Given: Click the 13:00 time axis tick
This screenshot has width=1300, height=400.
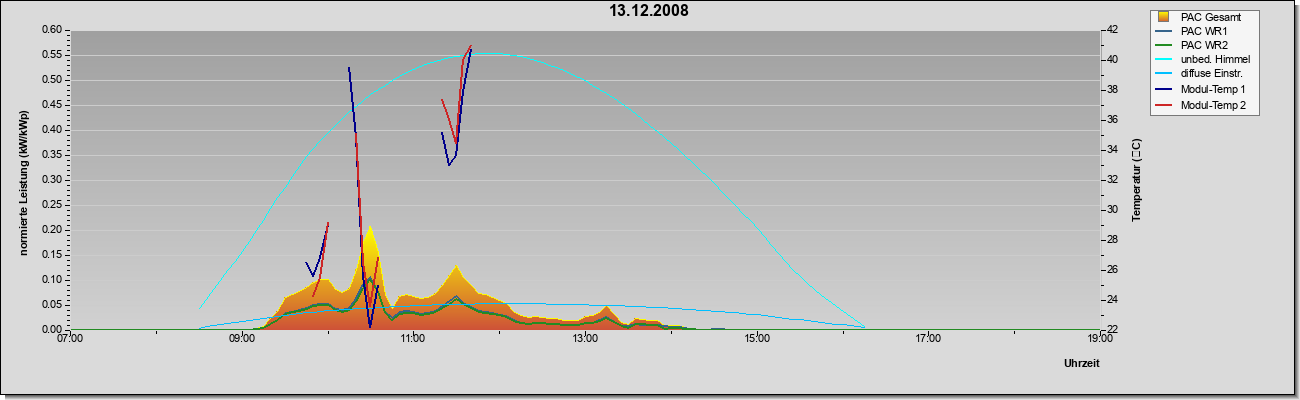Looking at the screenshot, I should [x=586, y=340].
